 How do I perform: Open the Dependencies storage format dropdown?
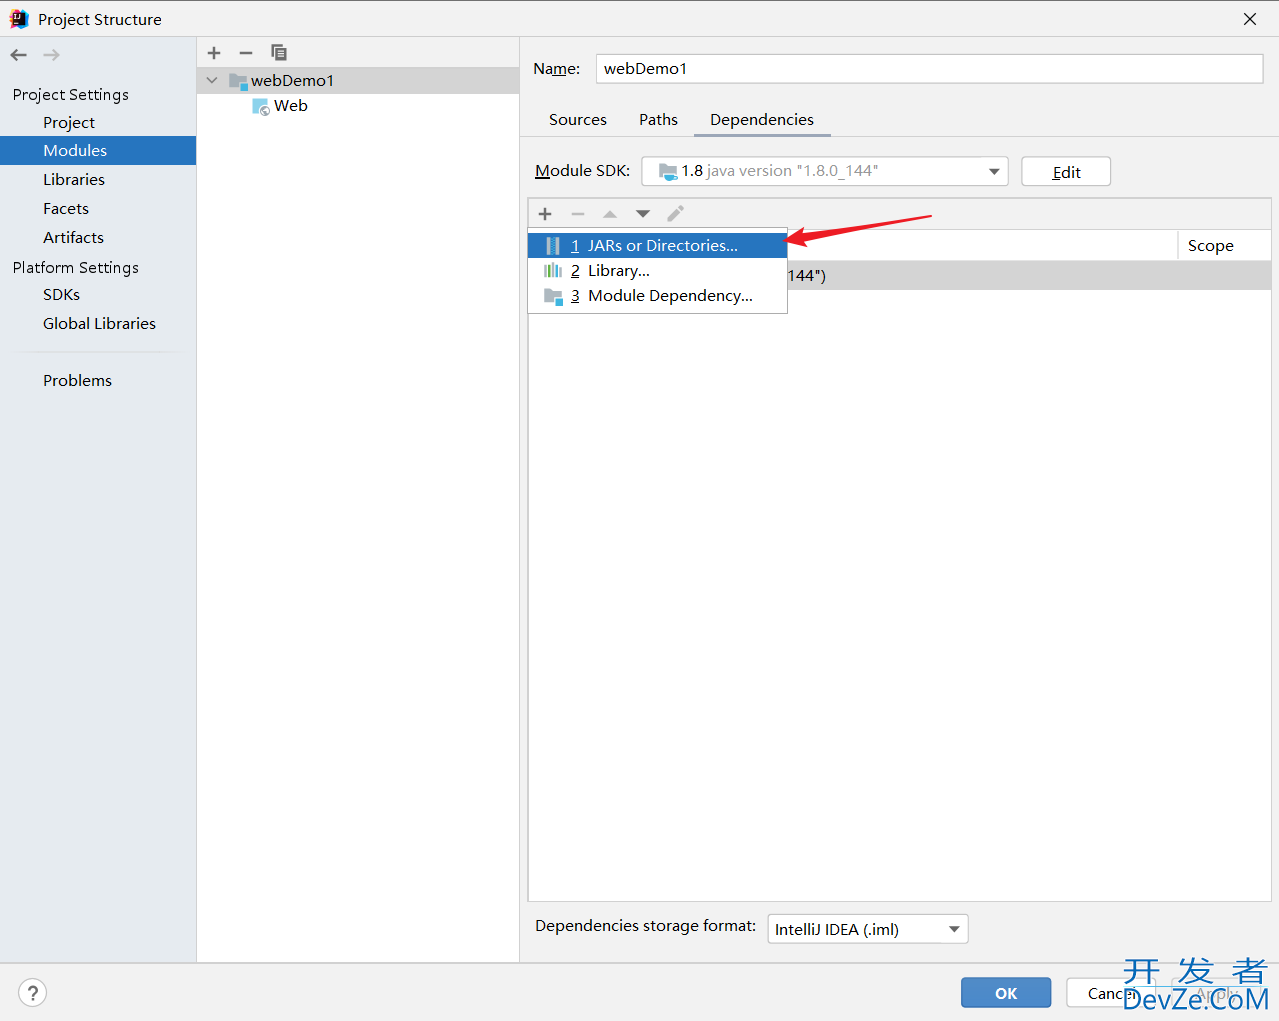point(868,929)
